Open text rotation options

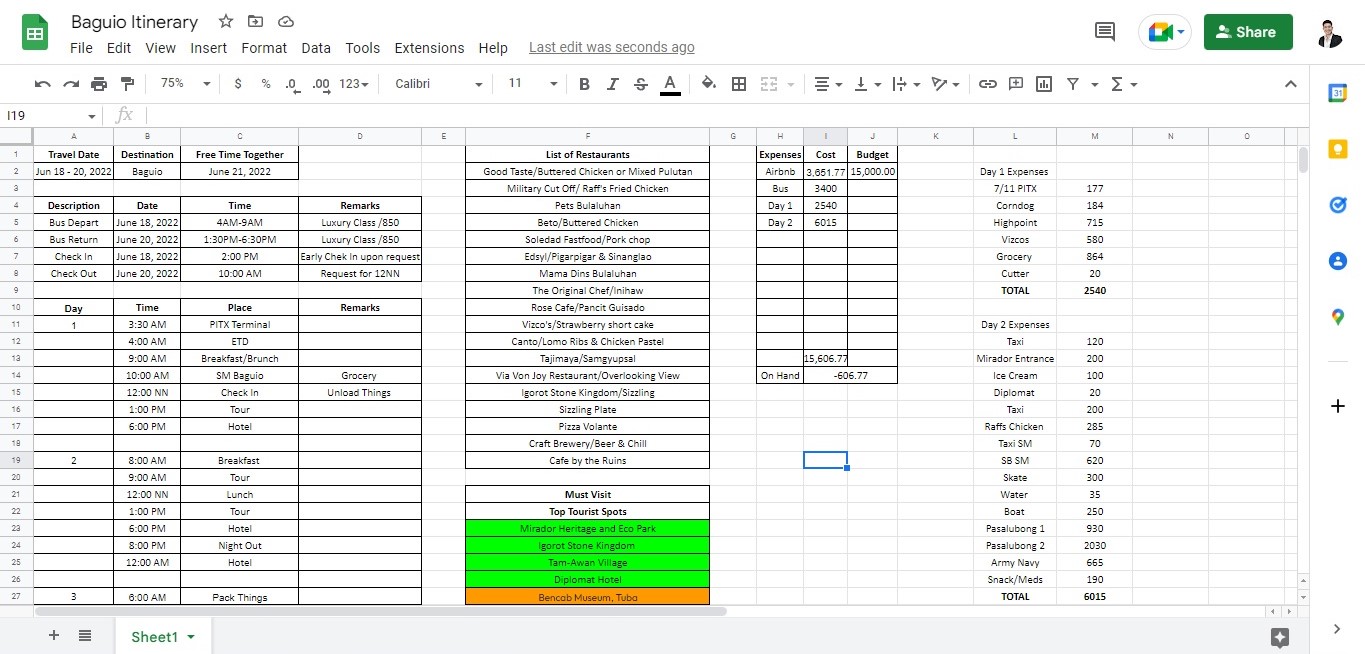point(945,84)
